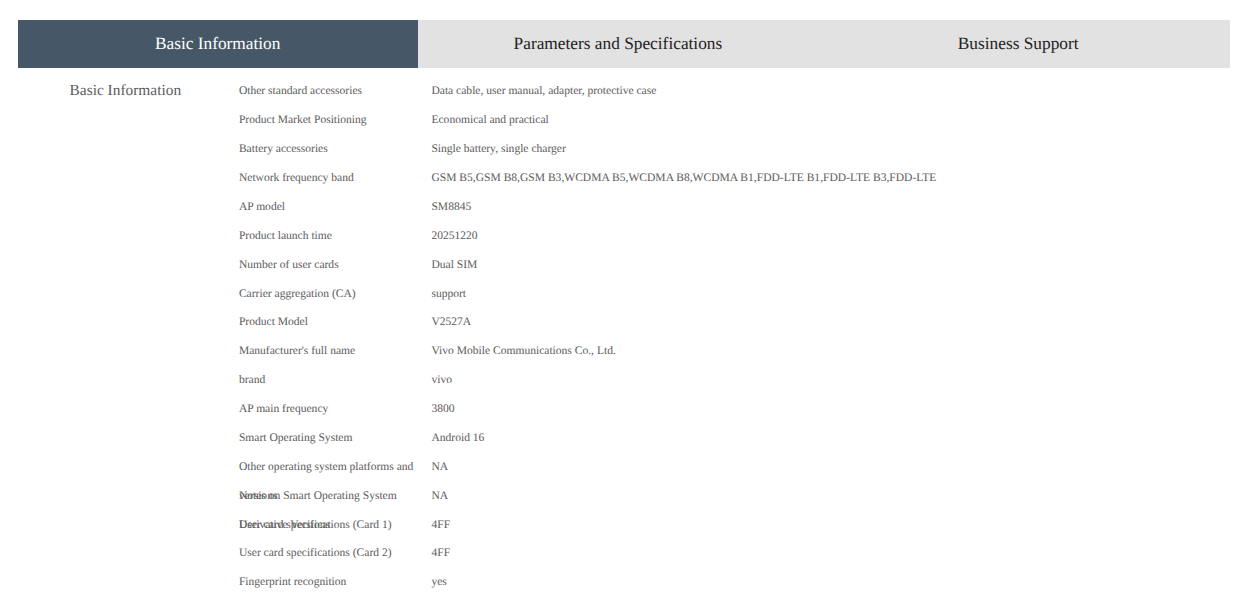Image resolution: width=1249 pixels, height=610 pixels.
Task: Click the Economical and practical positioning text
Action: point(490,119)
